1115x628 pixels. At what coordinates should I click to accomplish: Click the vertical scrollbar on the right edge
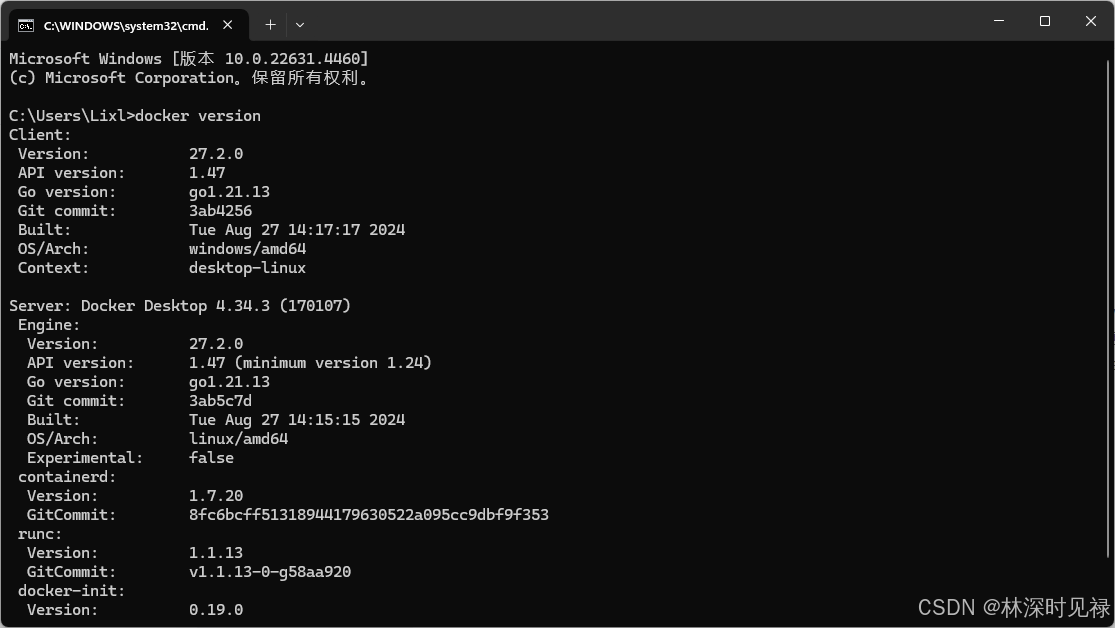coord(1109,309)
